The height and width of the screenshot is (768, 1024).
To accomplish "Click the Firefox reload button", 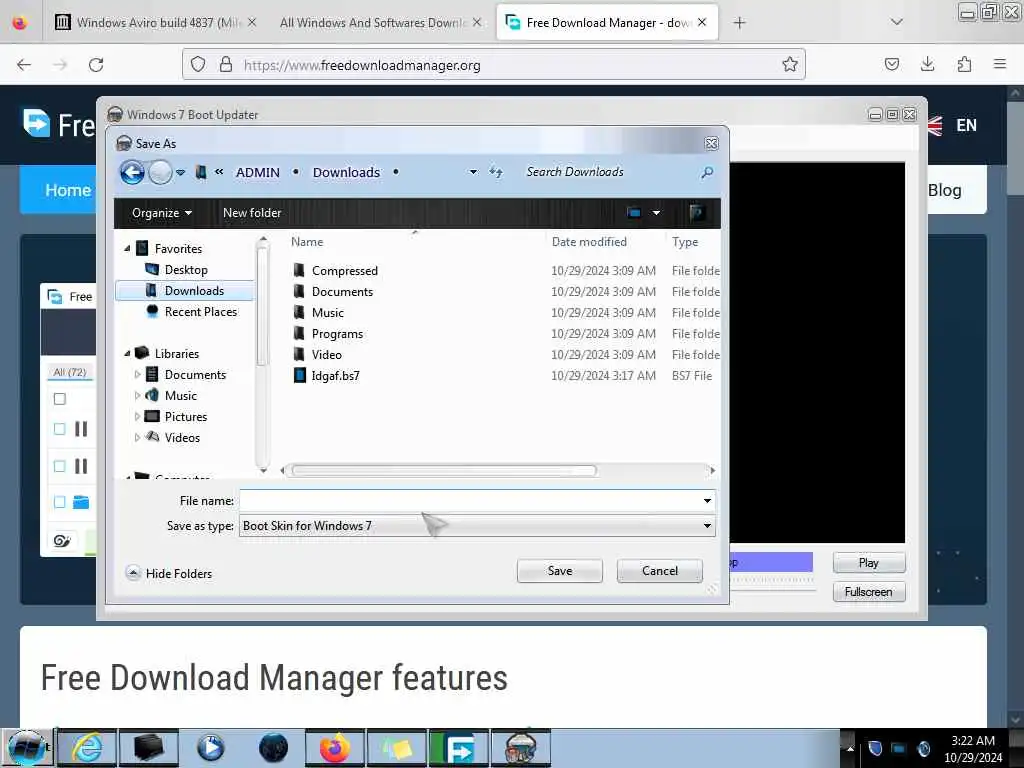I will [96, 65].
